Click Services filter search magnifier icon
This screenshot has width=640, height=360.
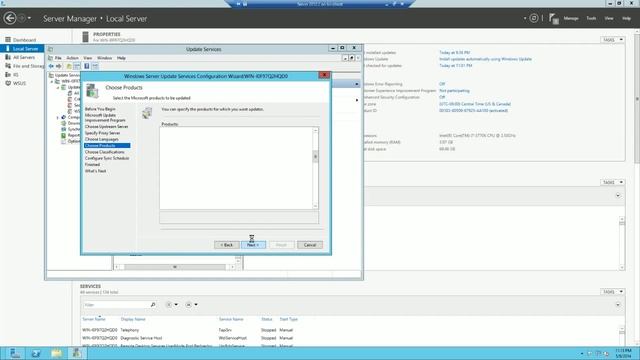pos(153,304)
